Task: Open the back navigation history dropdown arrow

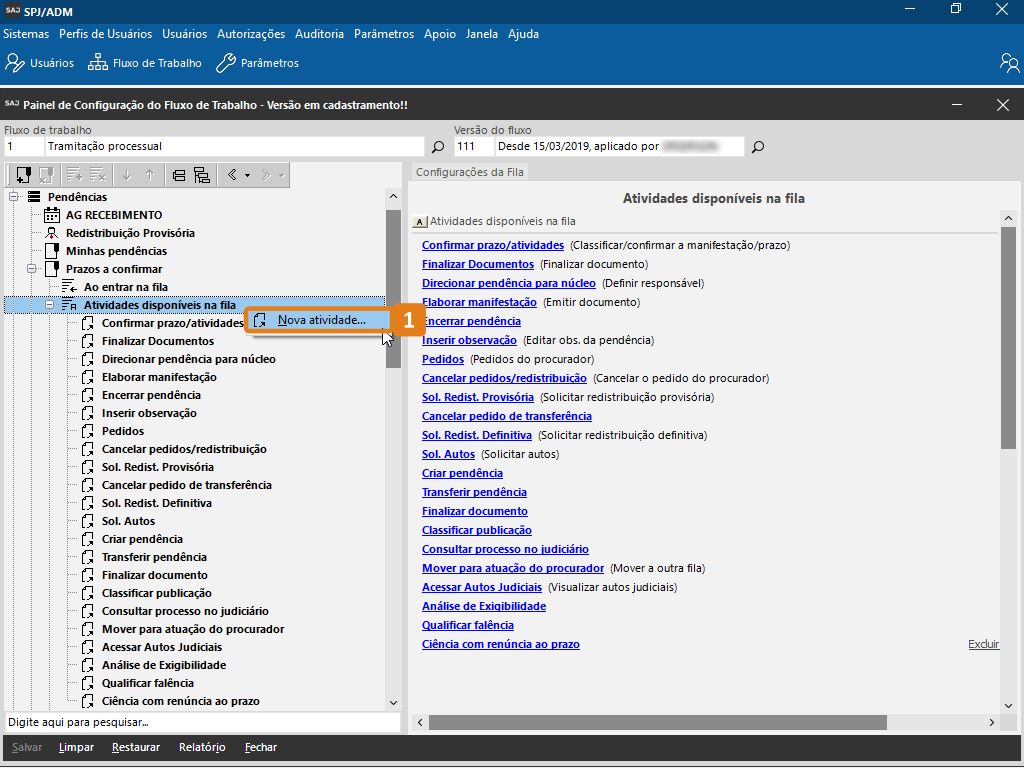Action: (248, 175)
